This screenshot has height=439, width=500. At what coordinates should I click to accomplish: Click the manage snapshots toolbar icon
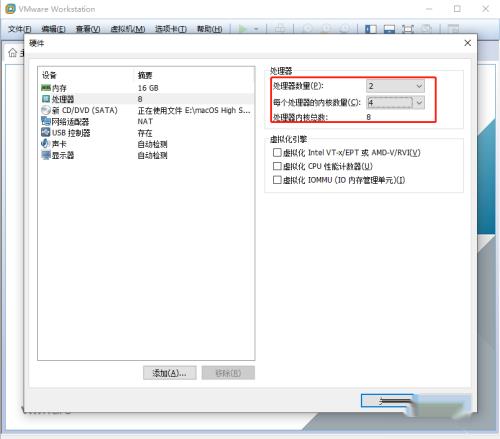344,29
